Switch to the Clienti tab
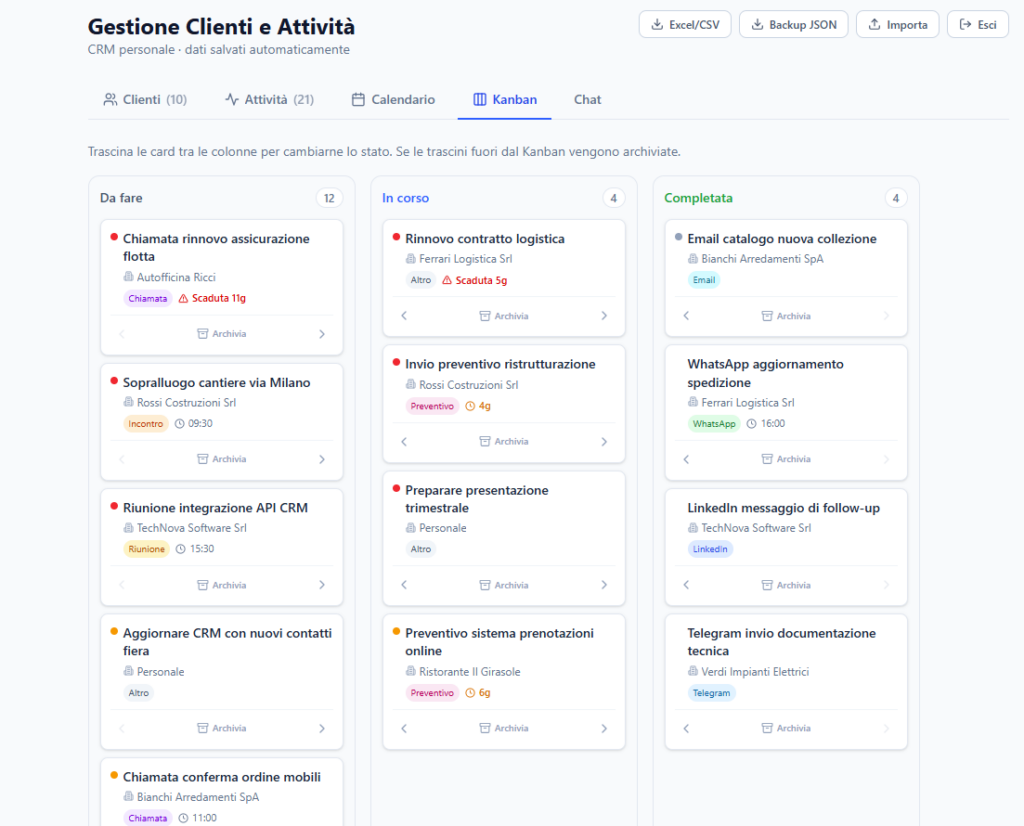Screen dimensions: 1024x826 [145, 99]
